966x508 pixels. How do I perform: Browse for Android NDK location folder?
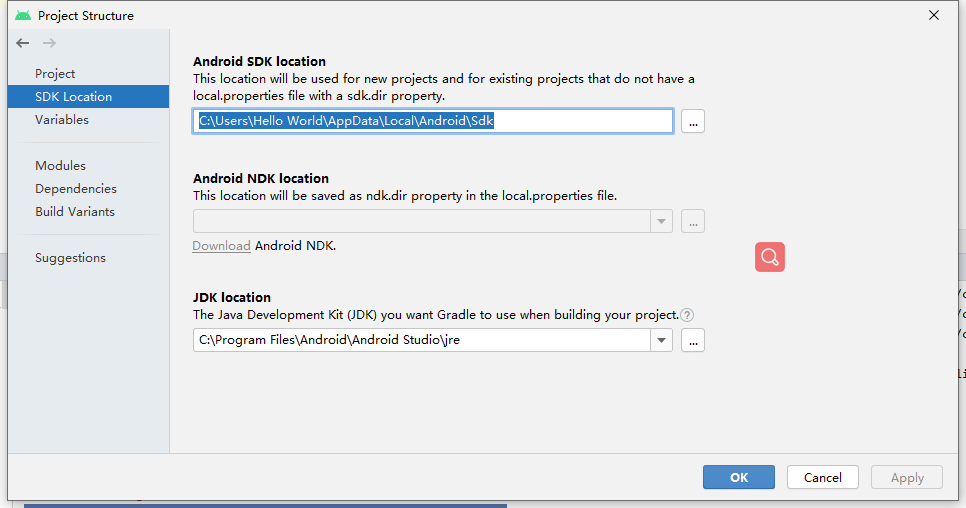point(692,221)
